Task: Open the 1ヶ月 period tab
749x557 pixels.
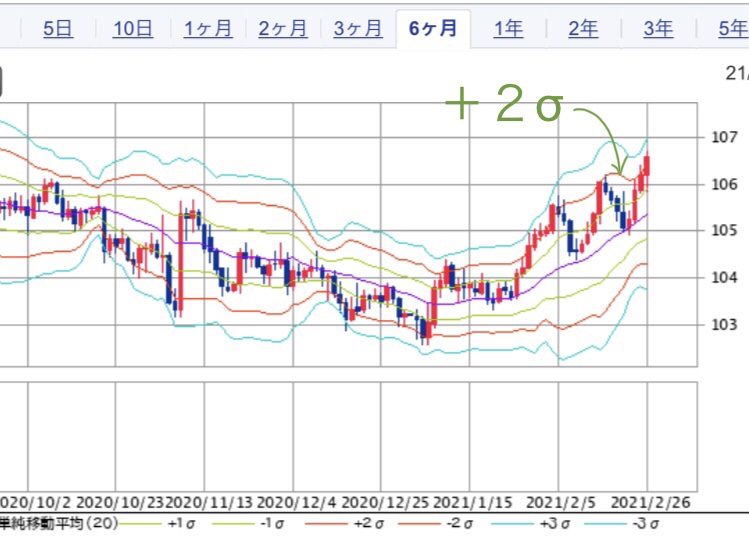Action: [x=208, y=29]
